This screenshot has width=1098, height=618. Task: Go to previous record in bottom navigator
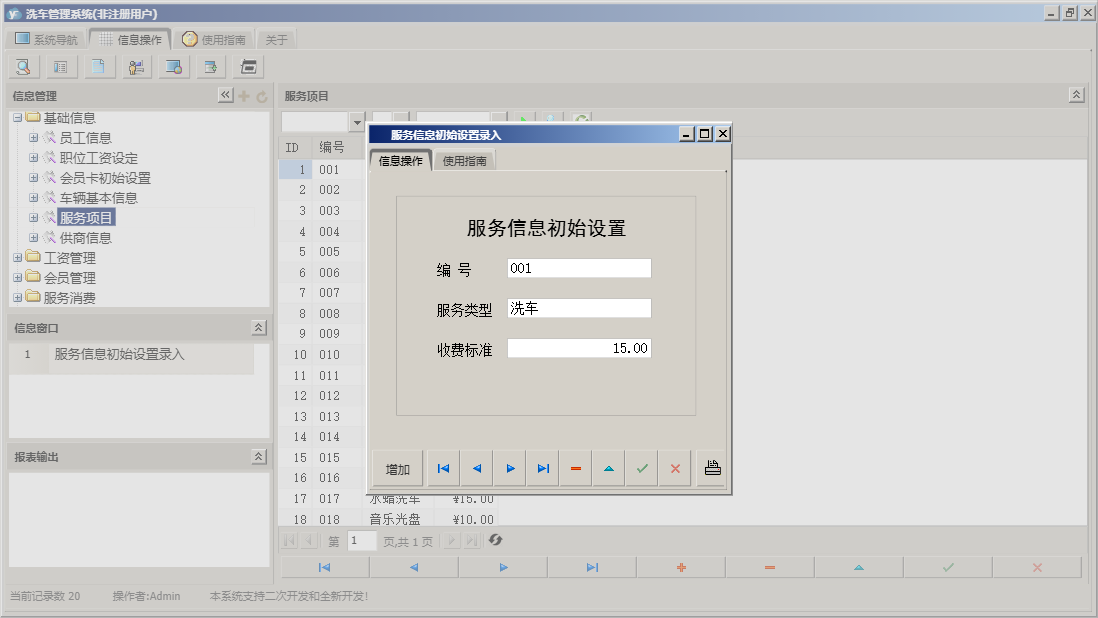(414, 568)
